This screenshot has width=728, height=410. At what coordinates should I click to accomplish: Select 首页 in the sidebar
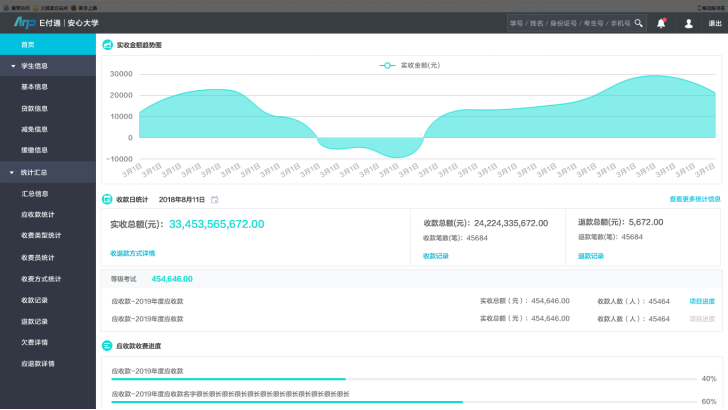point(28,45)
